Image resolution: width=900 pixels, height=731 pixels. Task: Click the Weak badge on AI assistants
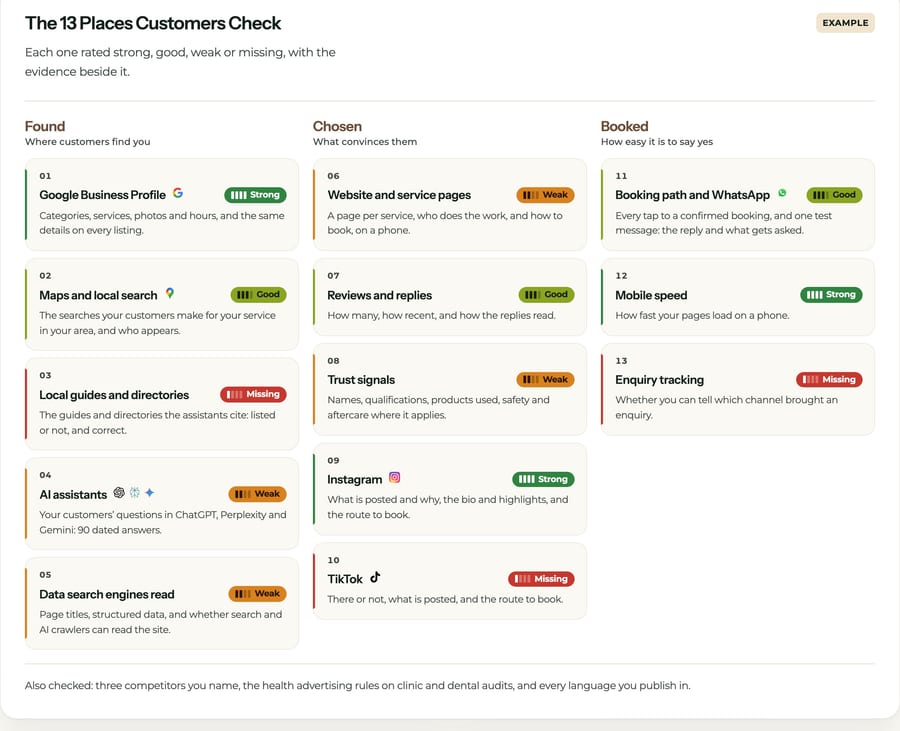pos(257,494)
